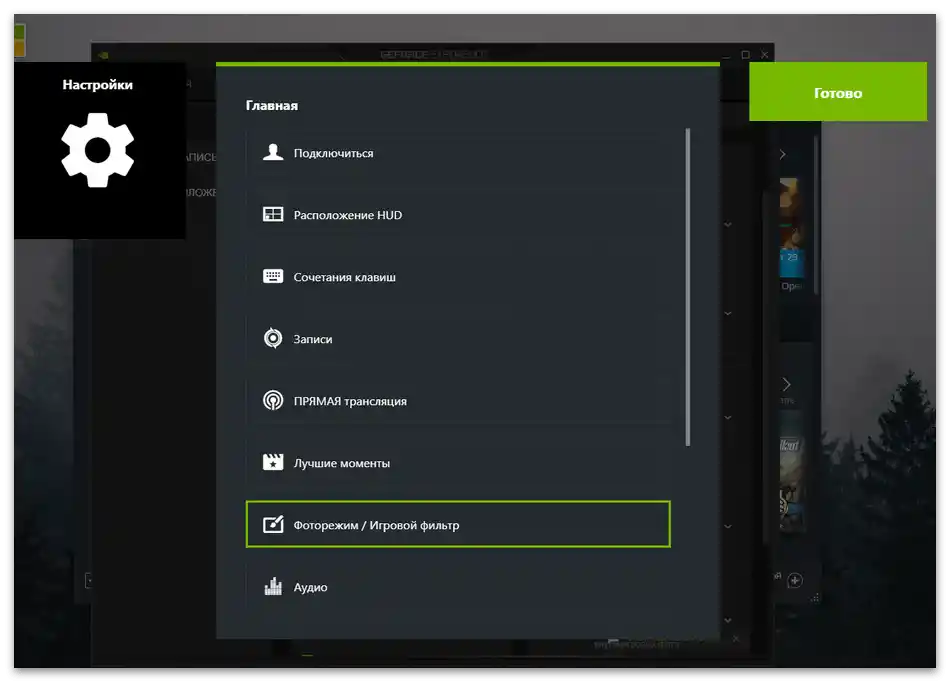Close the background GeForce Experience window

(x=765, y=55)
